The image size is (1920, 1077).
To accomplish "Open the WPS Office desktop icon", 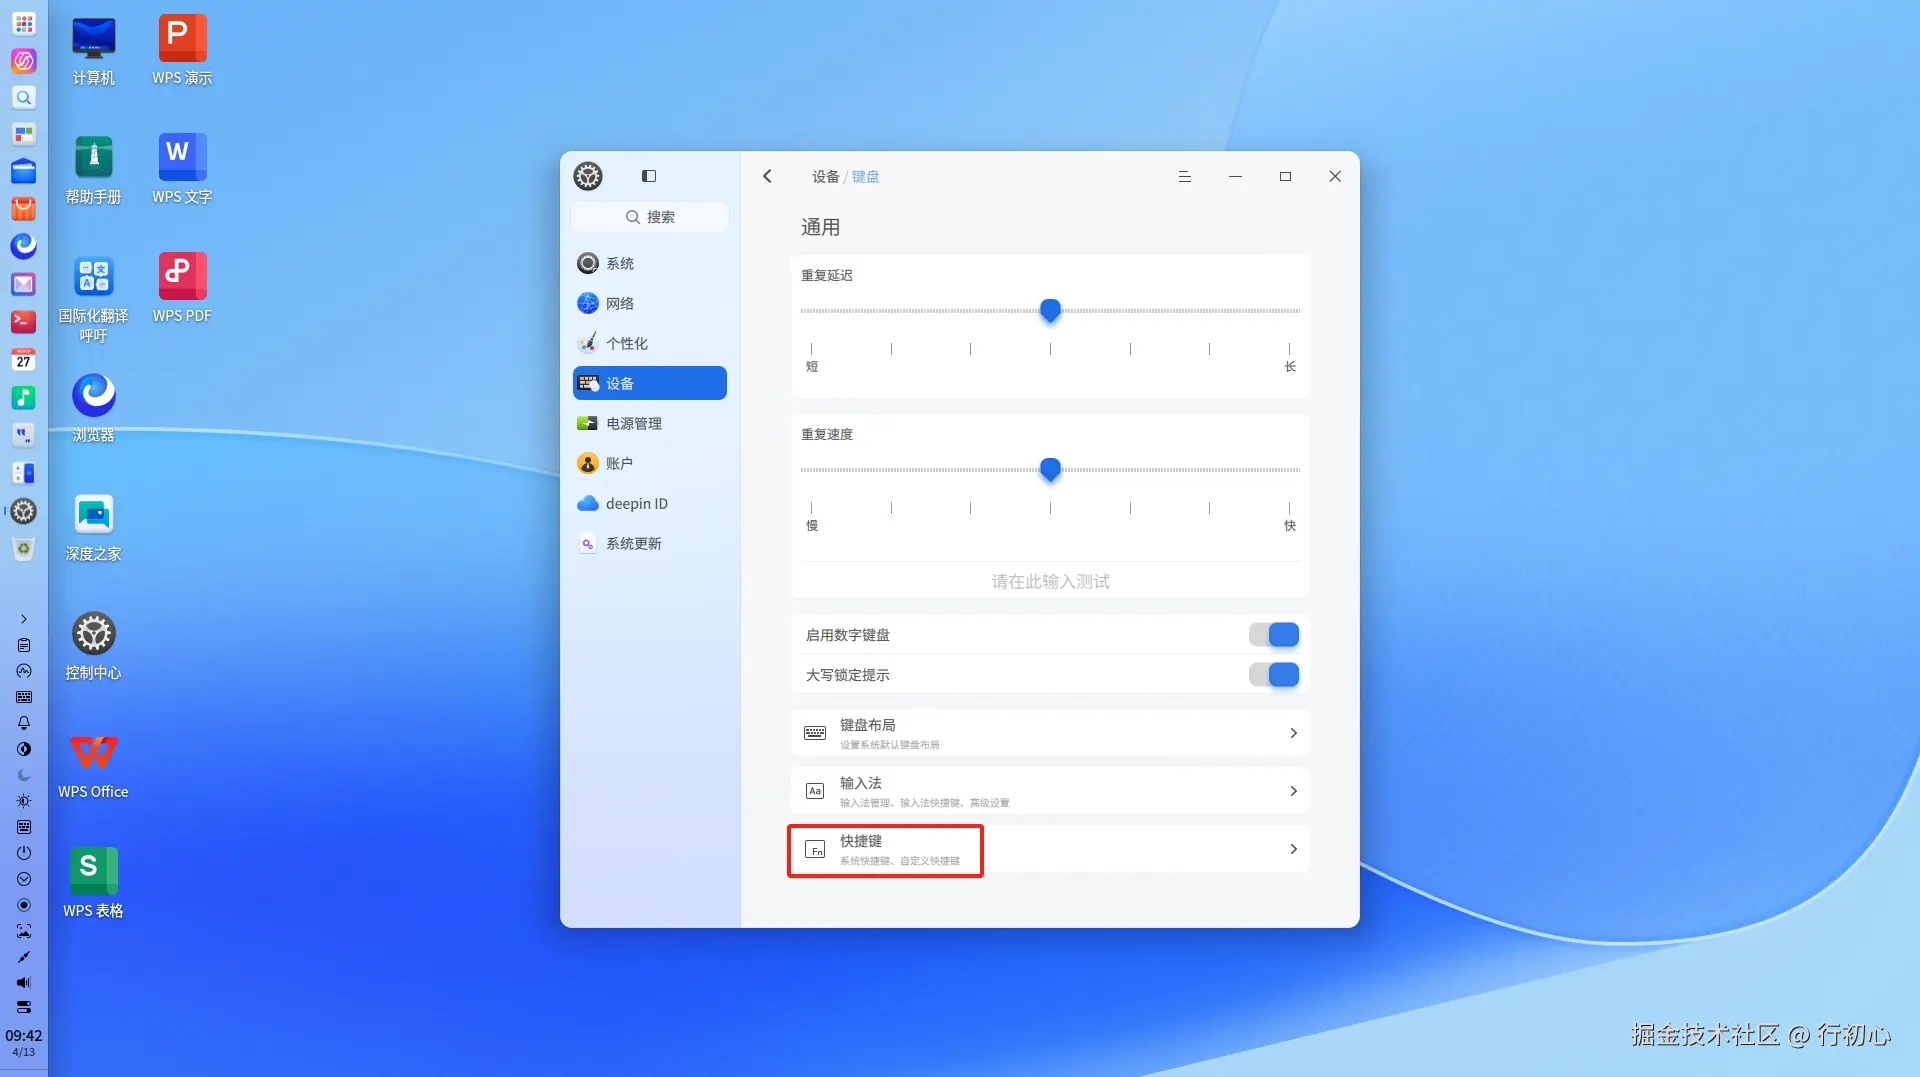I will click(x=94, y=765).
